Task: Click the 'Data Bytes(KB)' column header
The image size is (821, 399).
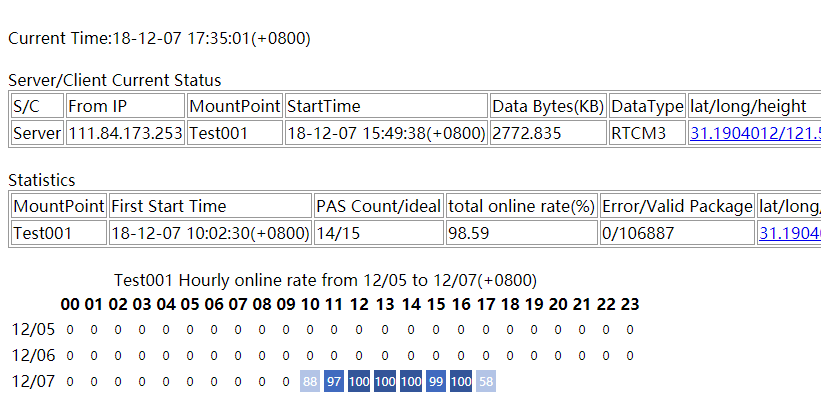Action: [548, 106]
